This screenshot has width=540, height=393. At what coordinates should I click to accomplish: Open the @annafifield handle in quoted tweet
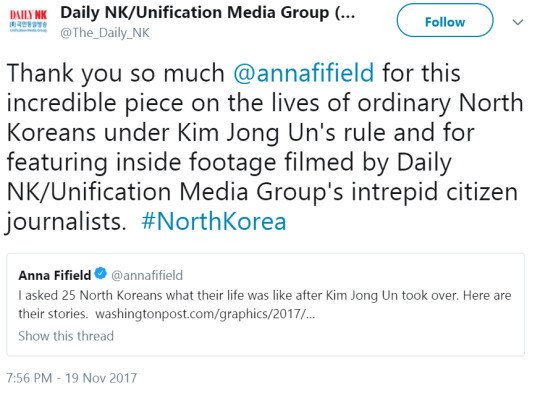(x=147, y=275)
